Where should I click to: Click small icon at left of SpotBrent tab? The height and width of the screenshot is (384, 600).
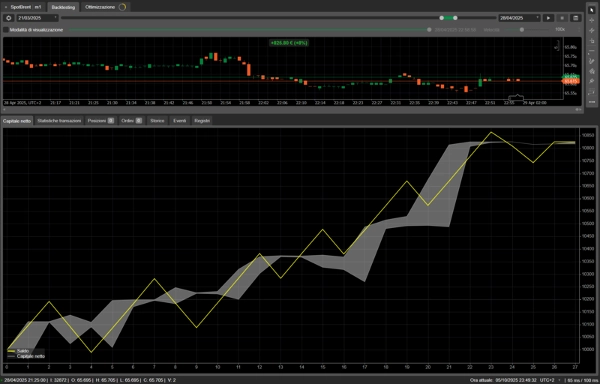(6, 7)
